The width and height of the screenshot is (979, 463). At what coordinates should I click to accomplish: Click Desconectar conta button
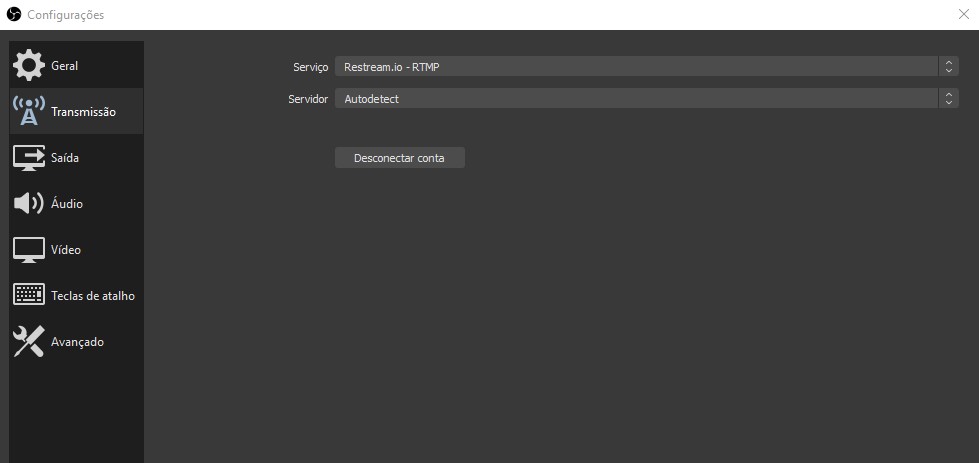click(x=400, y=158)
